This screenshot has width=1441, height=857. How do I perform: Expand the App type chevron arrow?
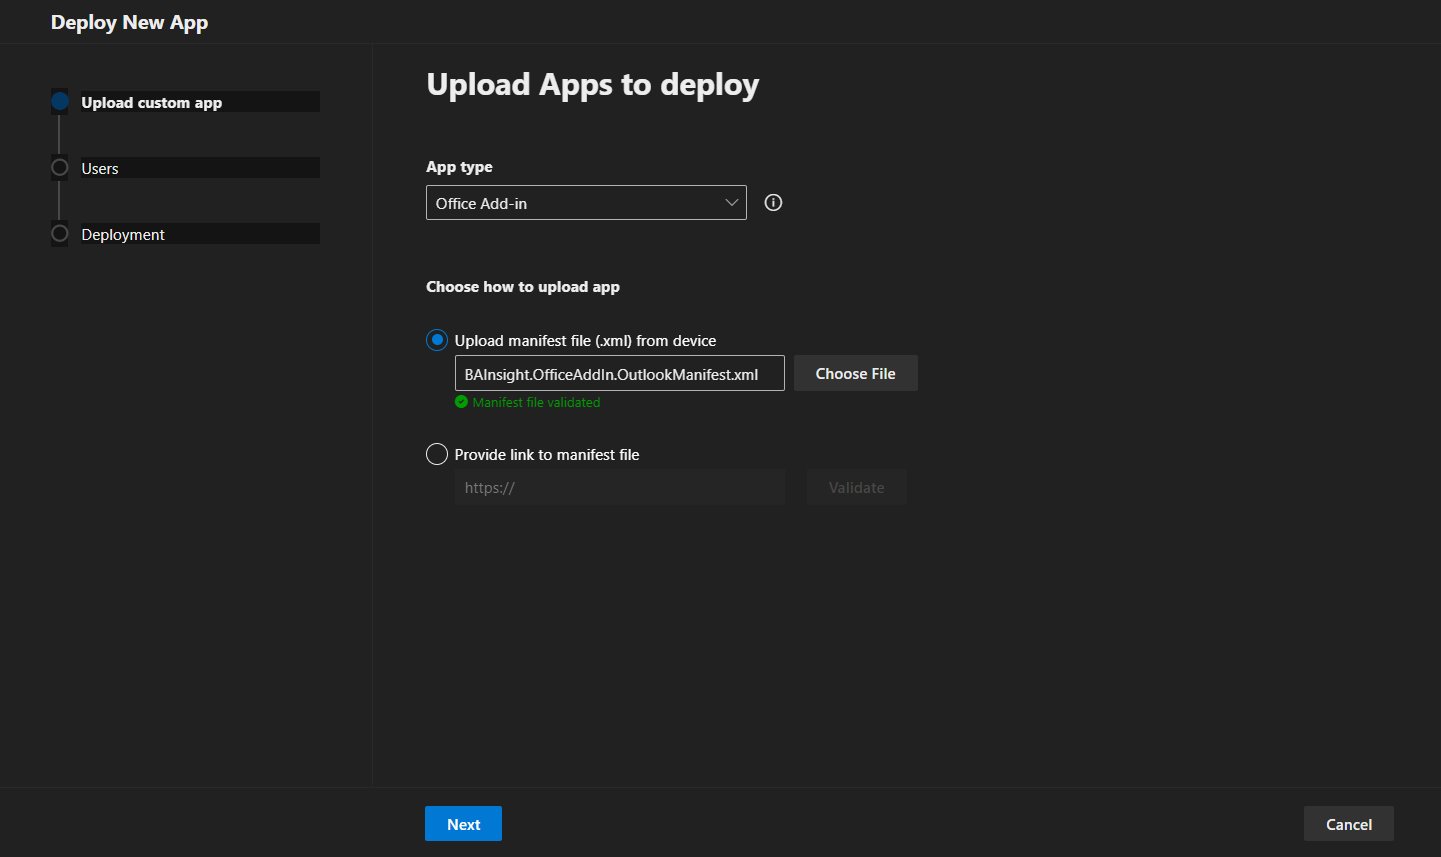click(731, 203)
